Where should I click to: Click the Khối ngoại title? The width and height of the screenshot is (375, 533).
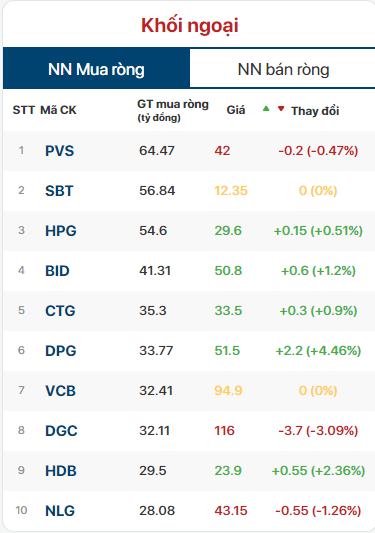190,25
